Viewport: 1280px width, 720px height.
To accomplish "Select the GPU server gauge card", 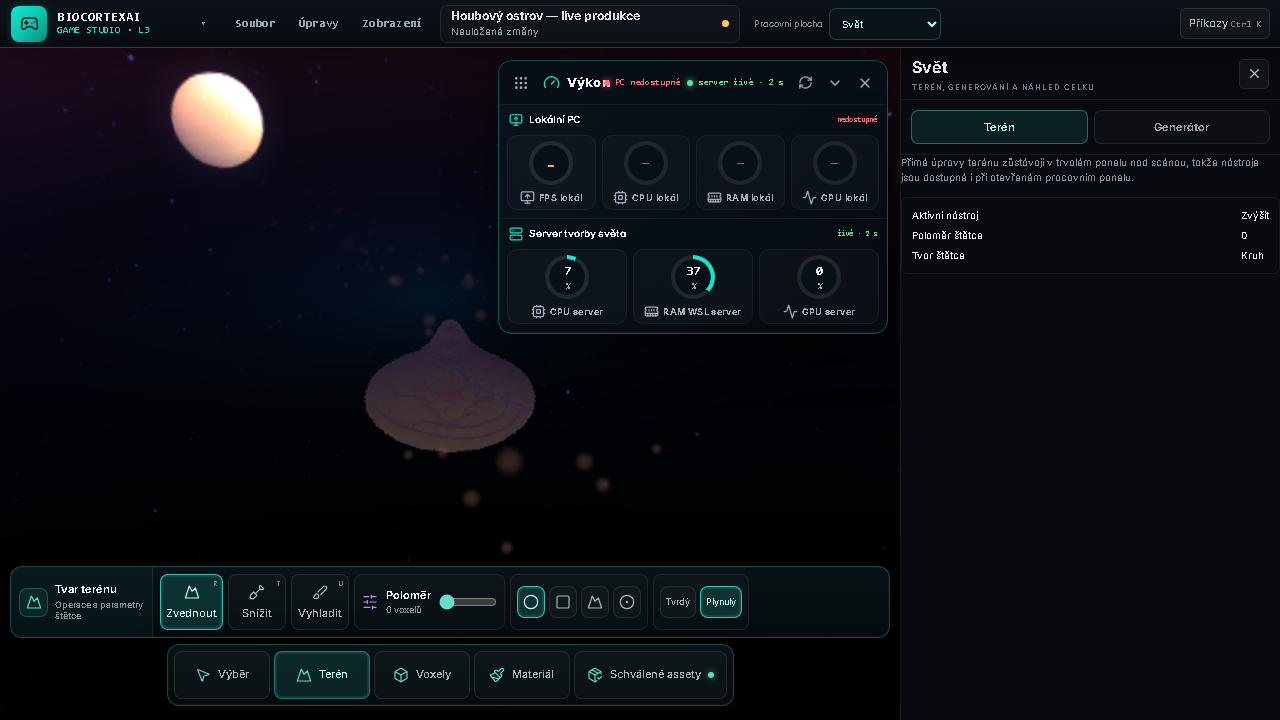I will pos(819,286).
